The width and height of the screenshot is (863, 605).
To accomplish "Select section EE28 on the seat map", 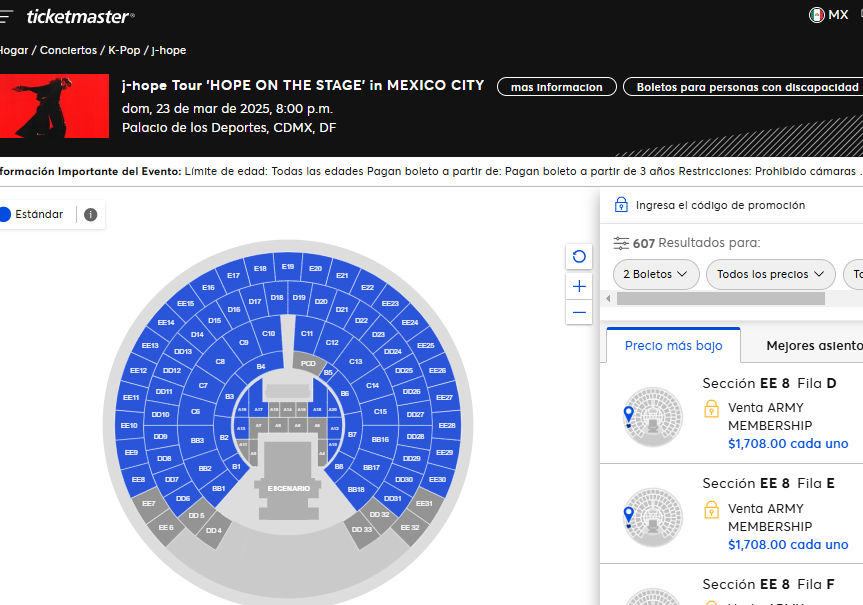I will (x=447, y=426).
